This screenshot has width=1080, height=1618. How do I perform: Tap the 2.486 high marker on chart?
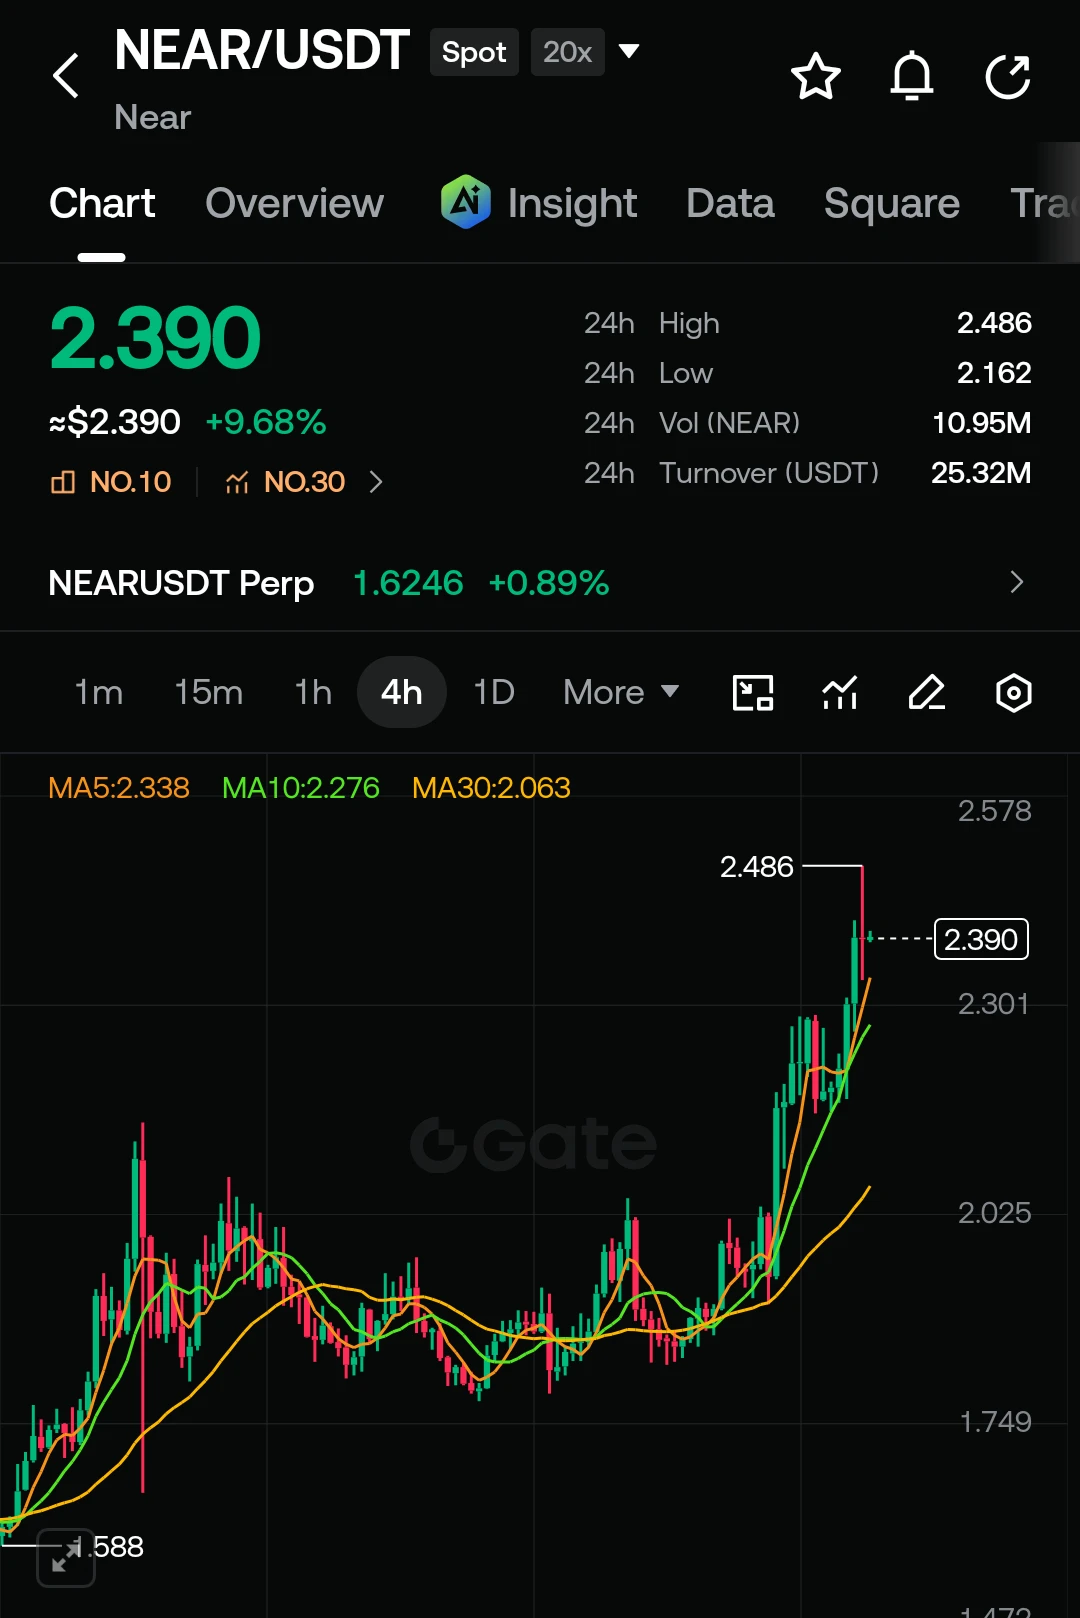pos(757,867)
